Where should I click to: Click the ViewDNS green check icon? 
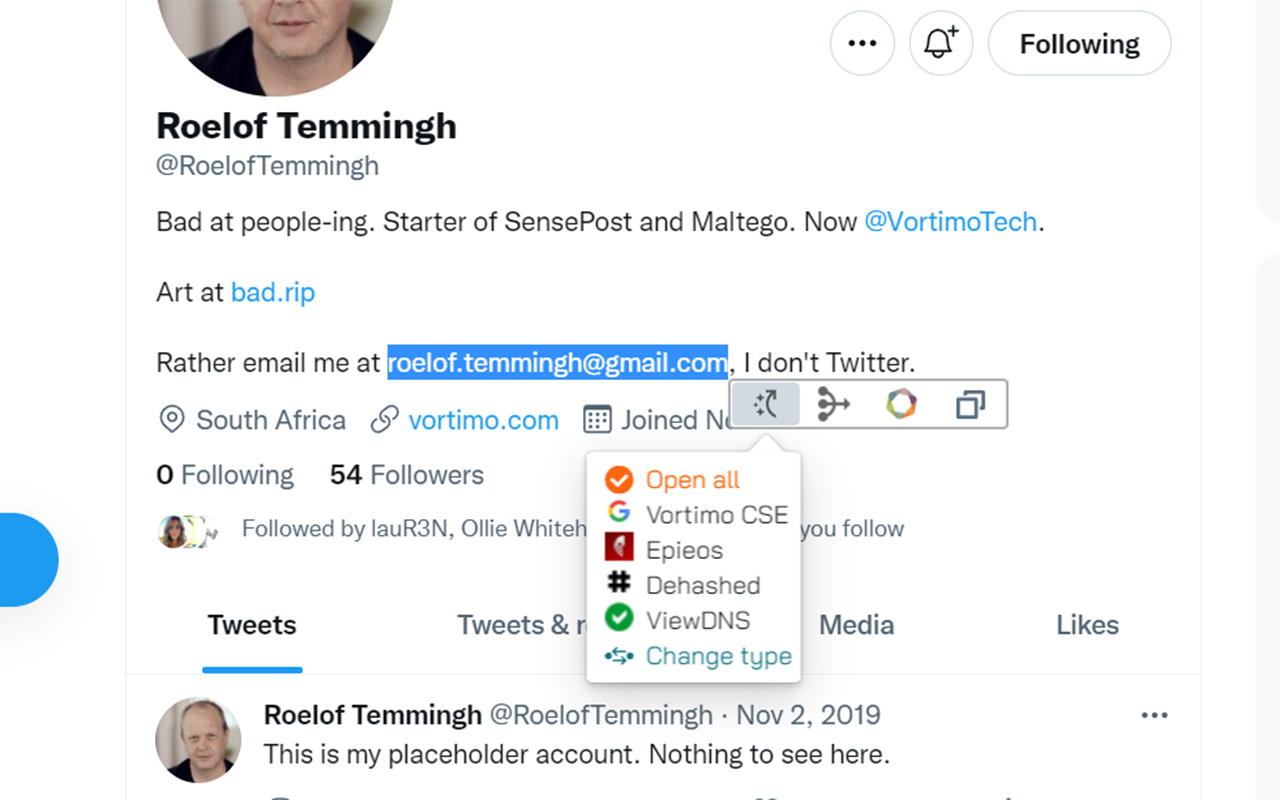point(619,620)
